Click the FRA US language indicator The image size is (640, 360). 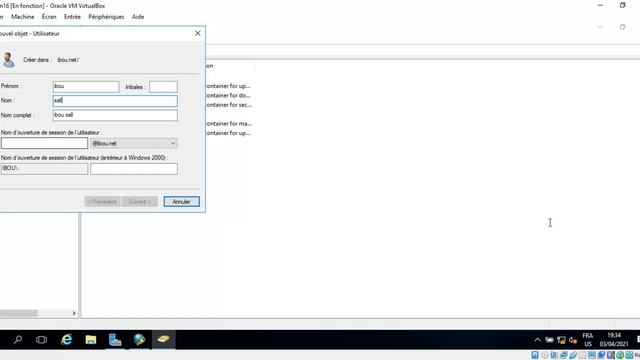pyautogui.click(x=588, y=340)
